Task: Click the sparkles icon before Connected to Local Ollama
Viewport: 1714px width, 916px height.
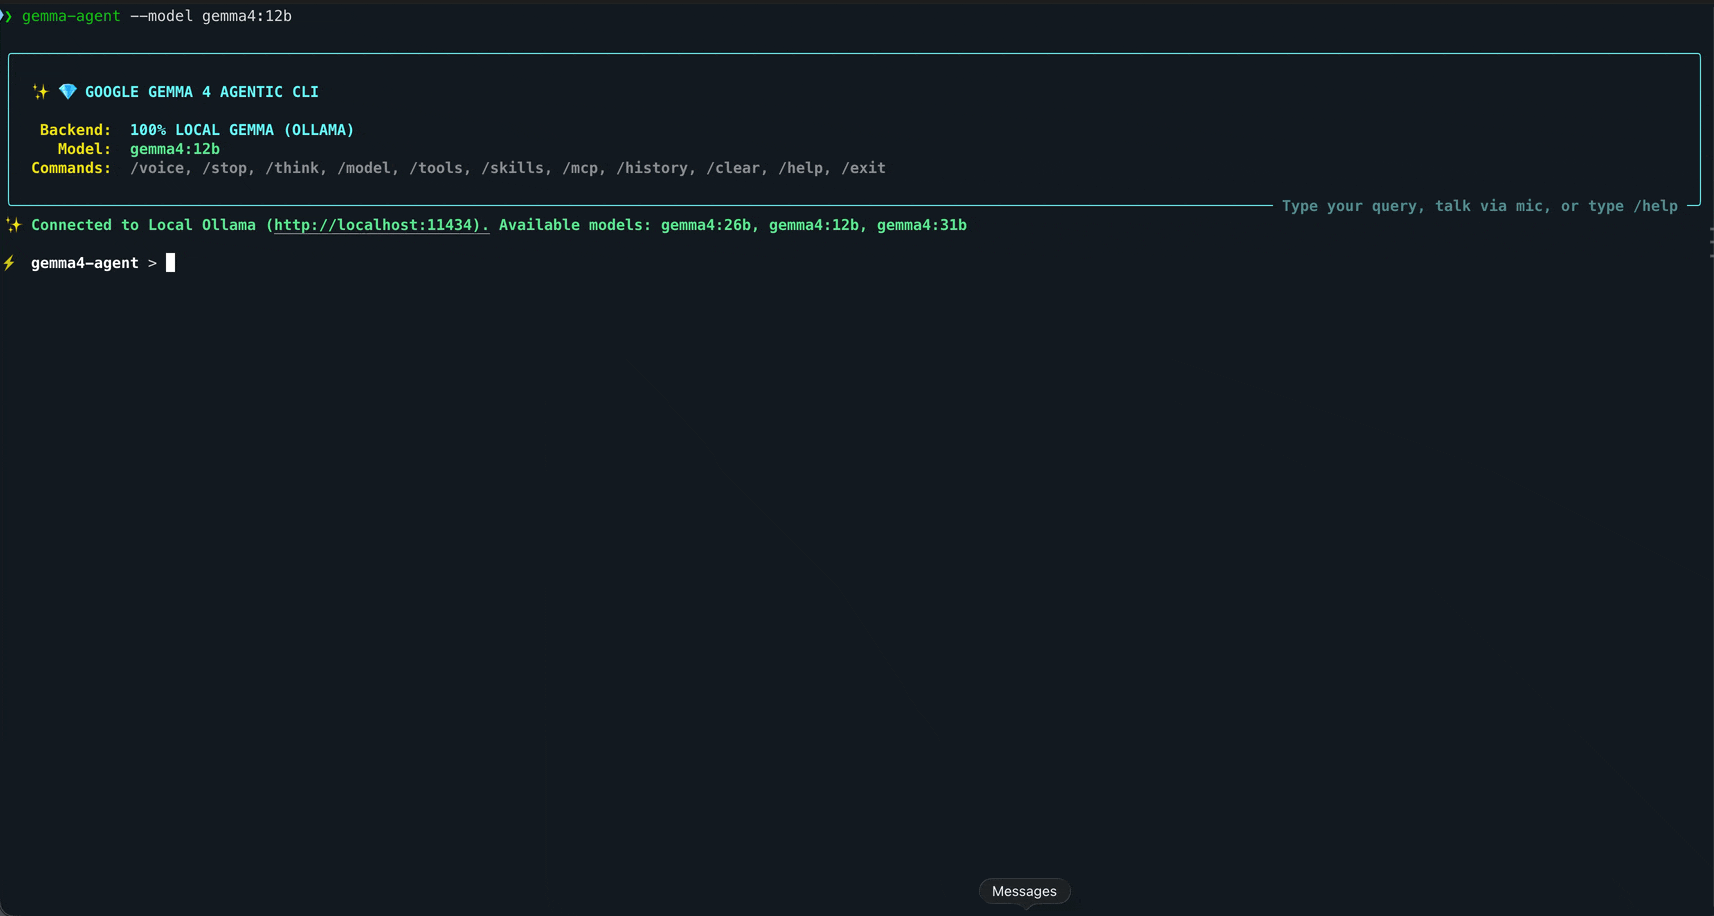Action: click(x=13, y=225)
